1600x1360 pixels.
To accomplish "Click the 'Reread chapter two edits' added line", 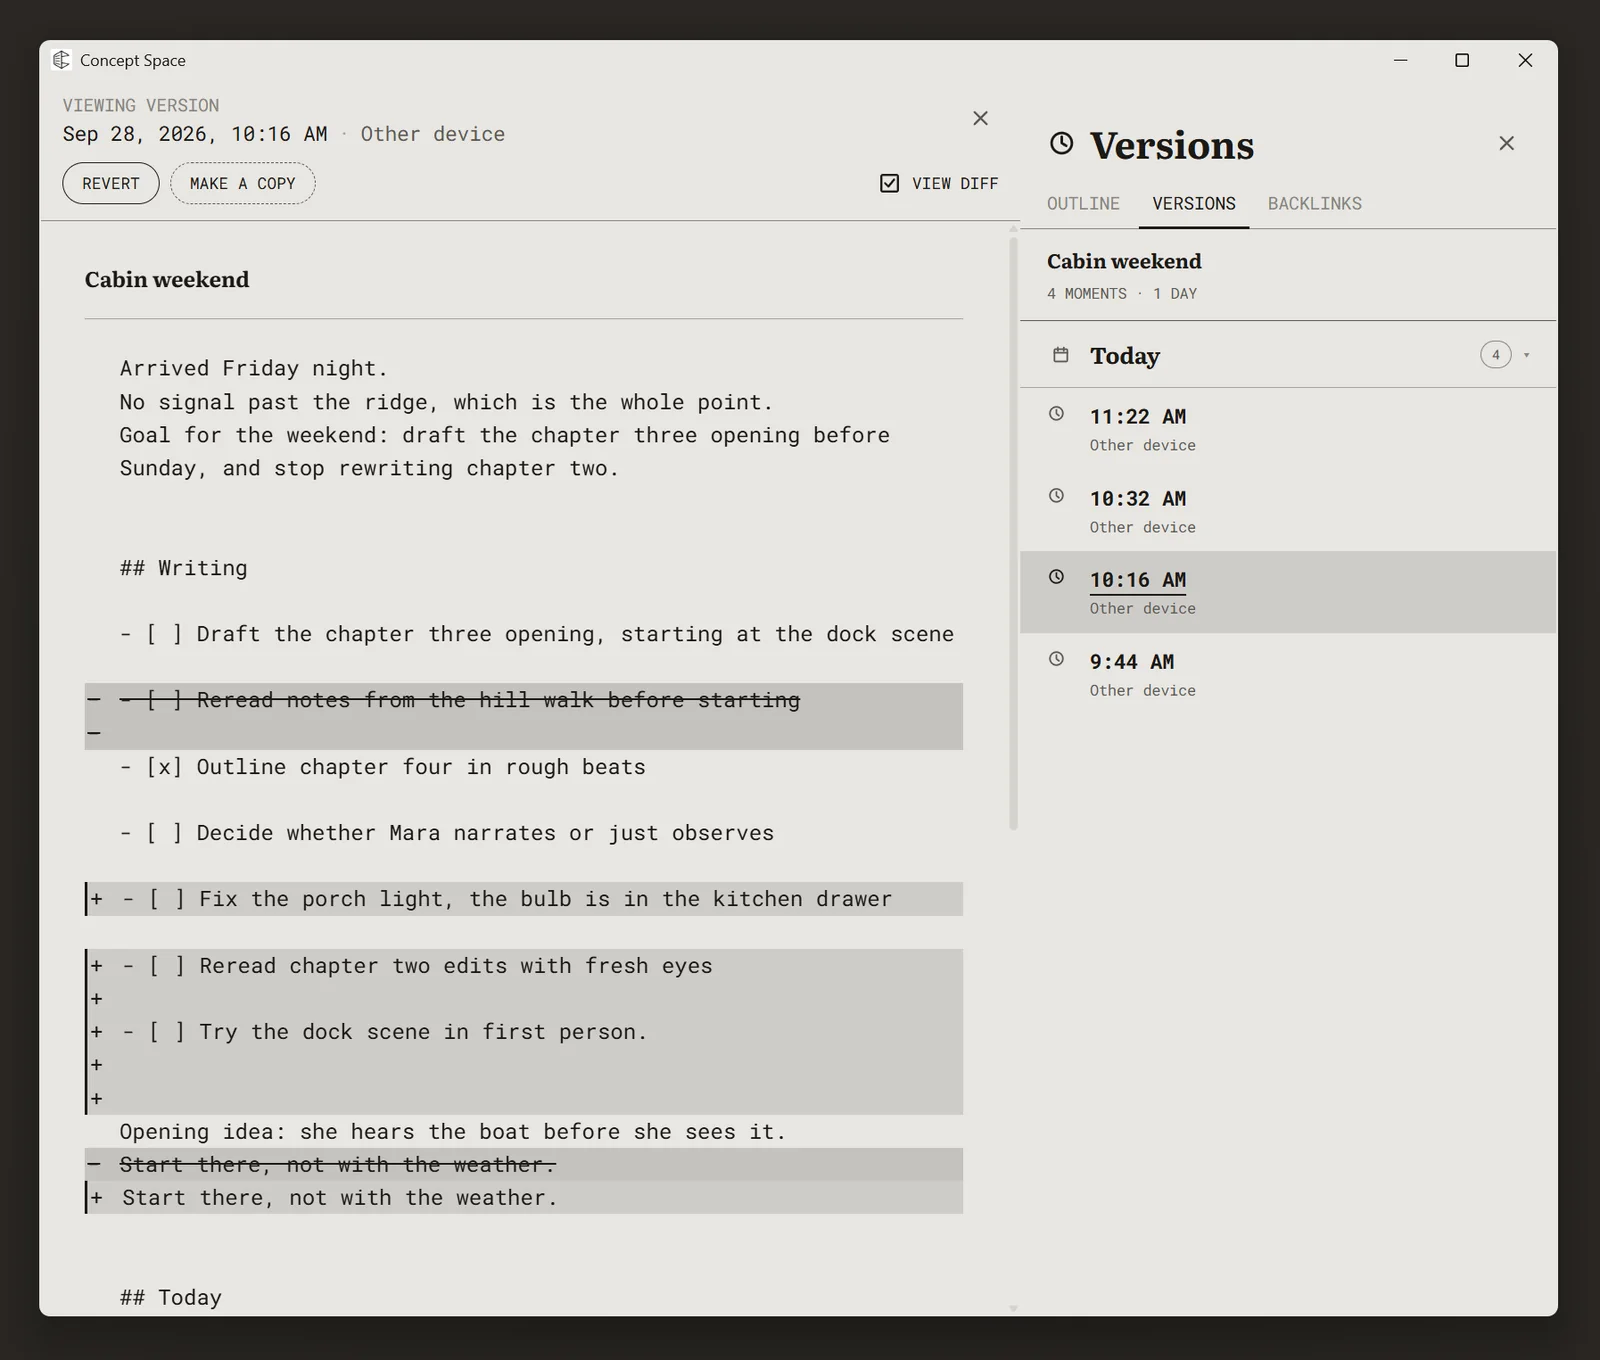I will [524, 966].
